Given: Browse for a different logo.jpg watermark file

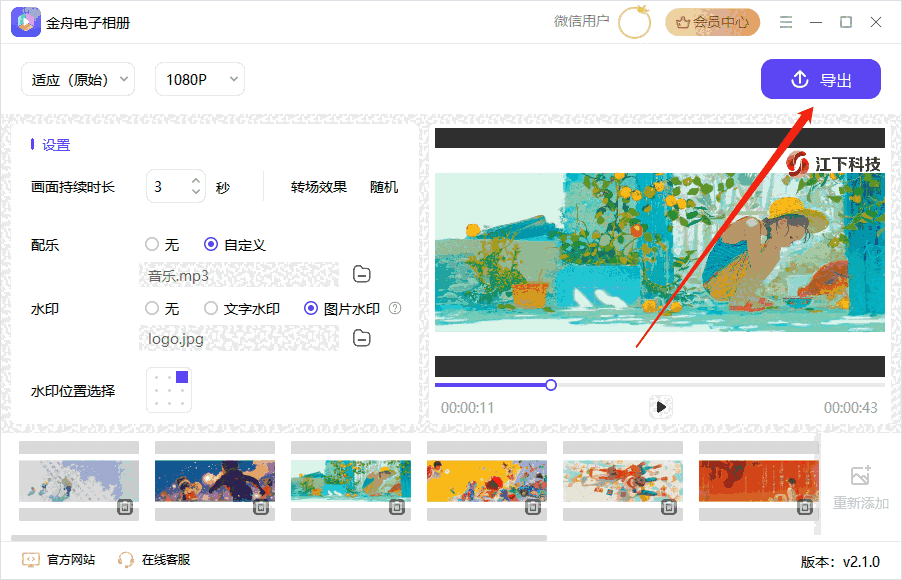Looking at the screenshot, I should click(x=361, y=338).
